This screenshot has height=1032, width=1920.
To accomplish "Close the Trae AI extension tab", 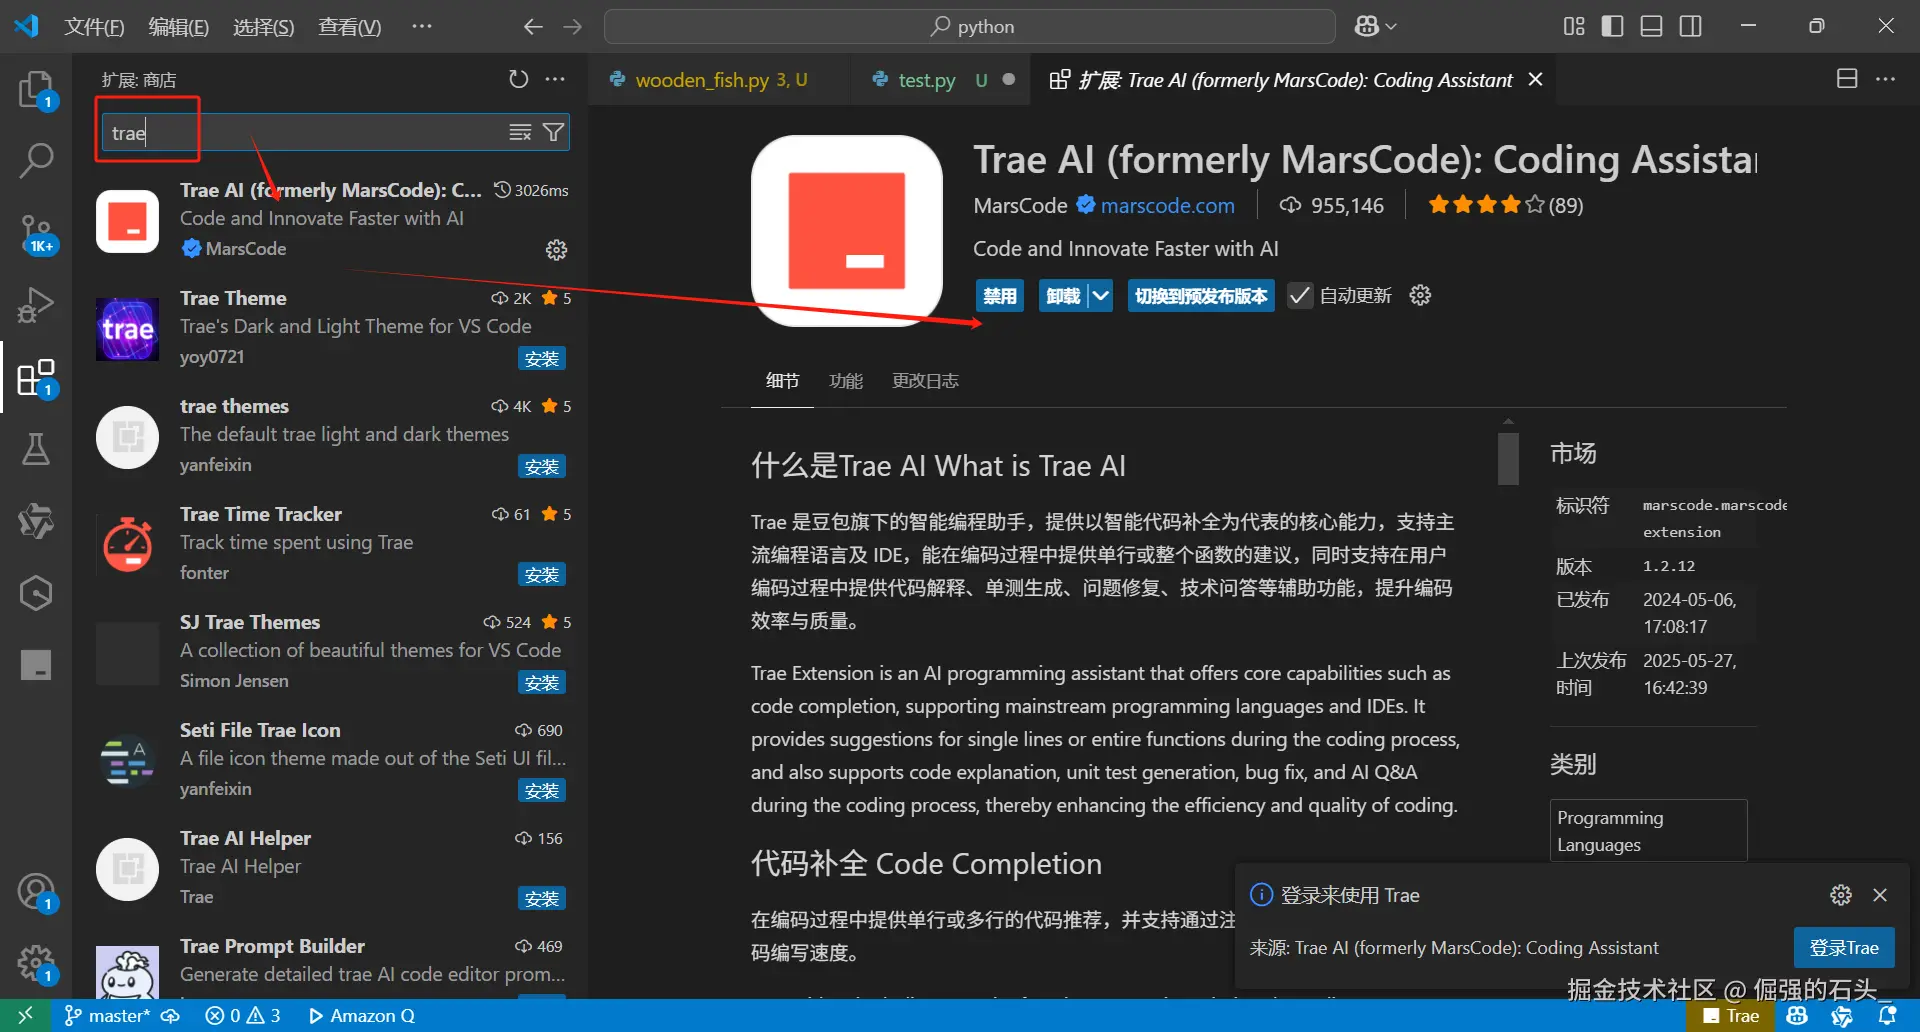I will tap(1535, 79).
